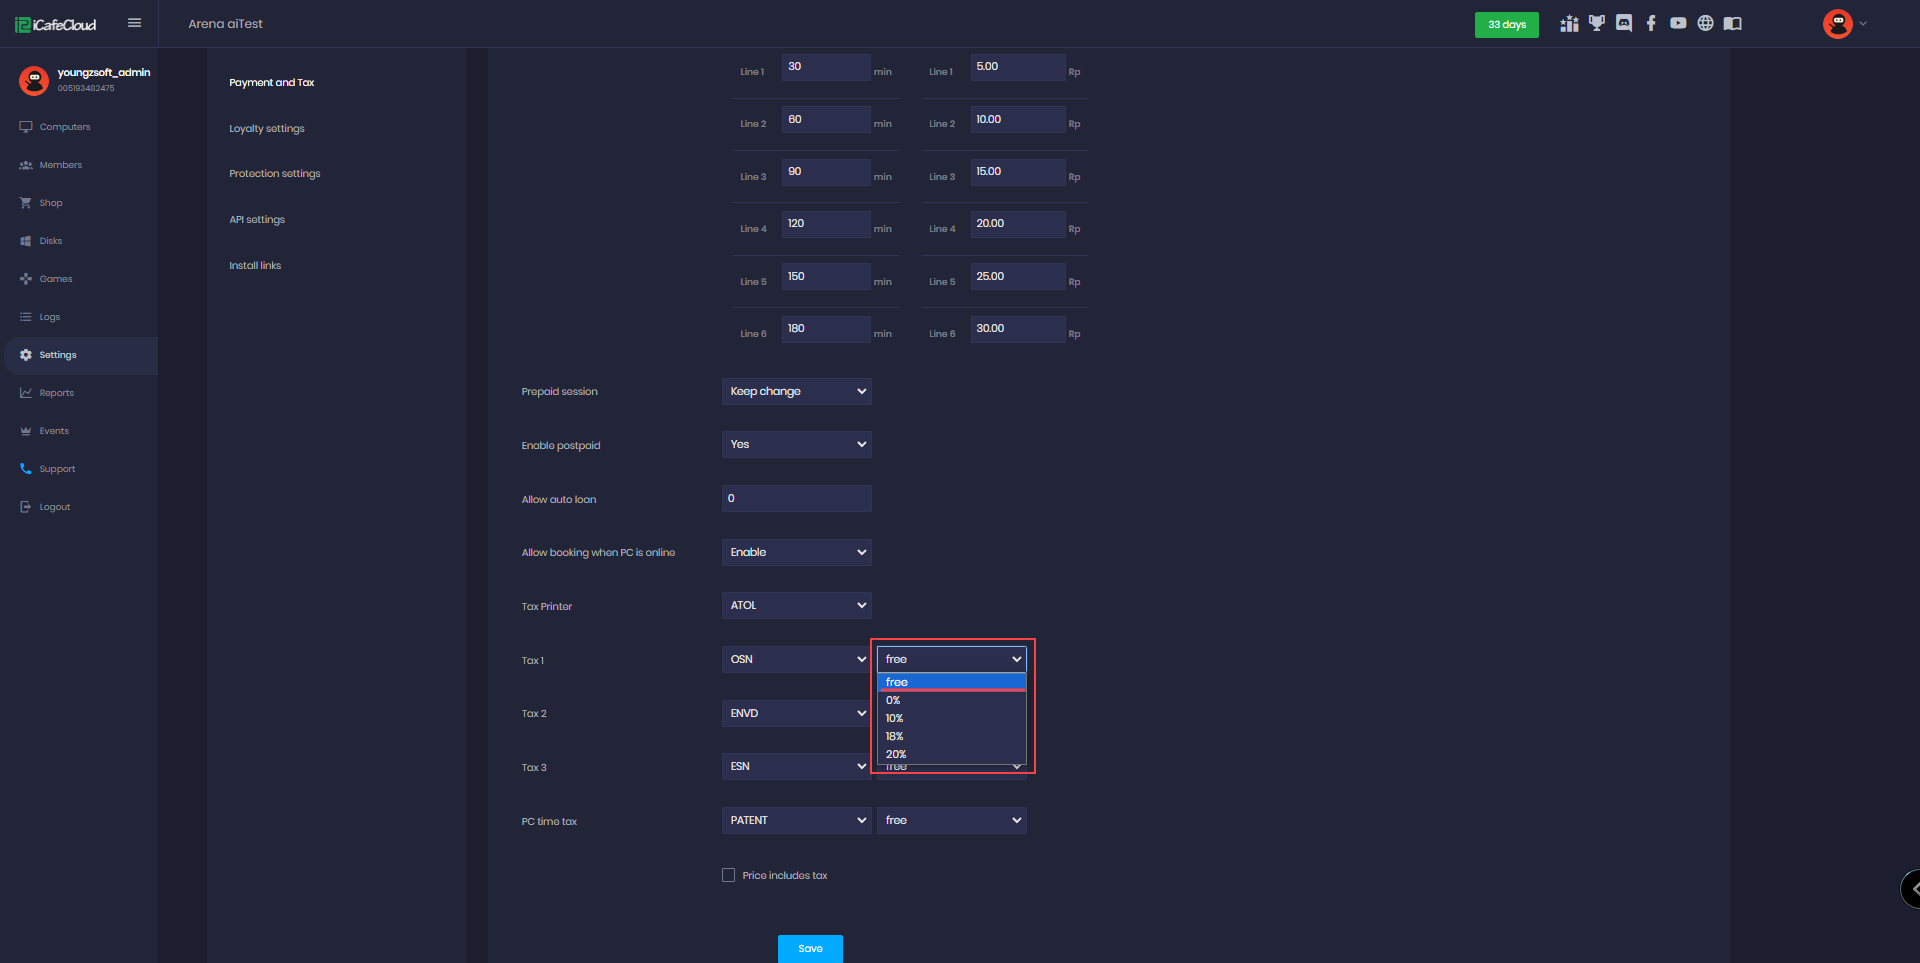Expand the Tax Printer ATOL dropdown
Viewport: 1920px width, 963px height.
coord(796,606)
